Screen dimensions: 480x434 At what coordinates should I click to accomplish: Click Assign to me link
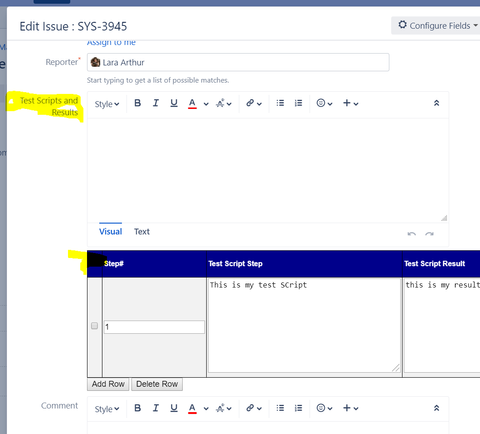click(x=111, y=43)
